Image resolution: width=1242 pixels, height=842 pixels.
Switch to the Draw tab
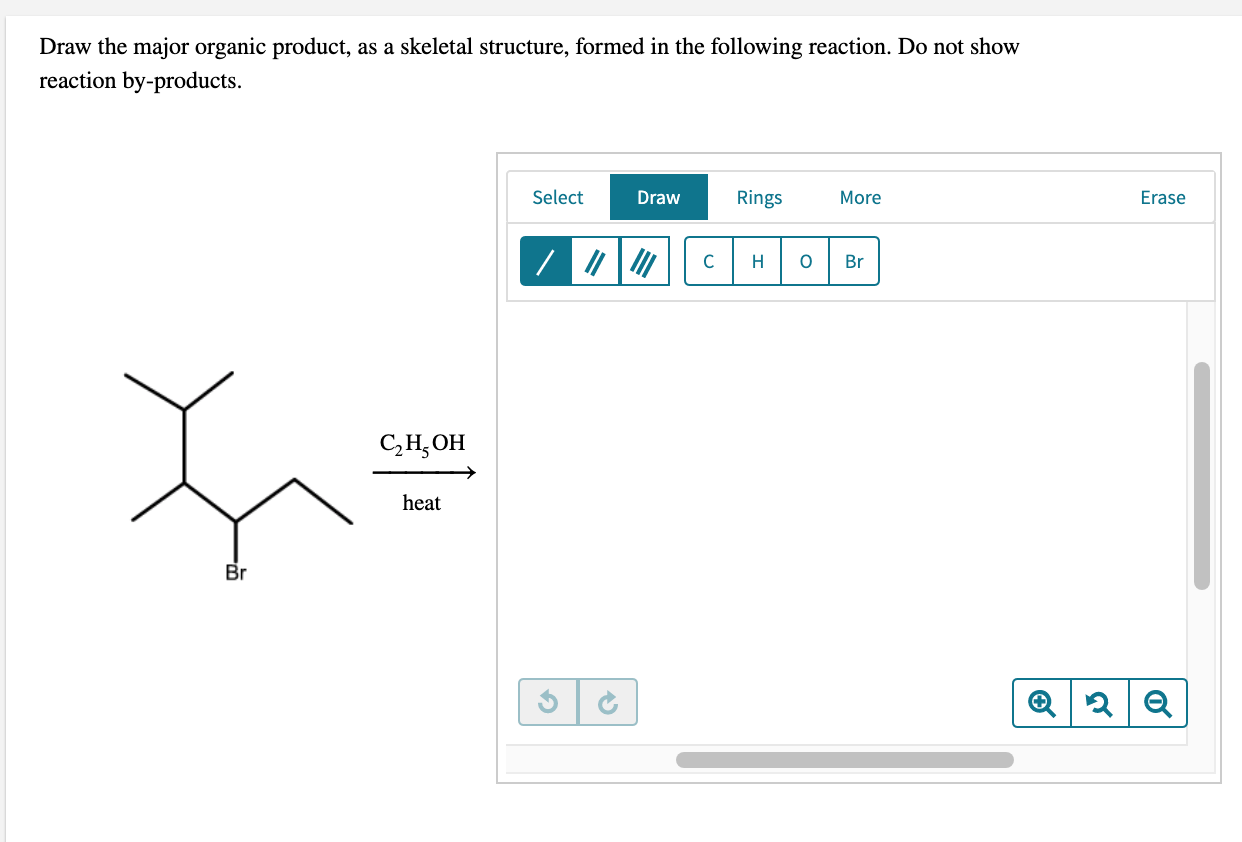coord(658,197)
